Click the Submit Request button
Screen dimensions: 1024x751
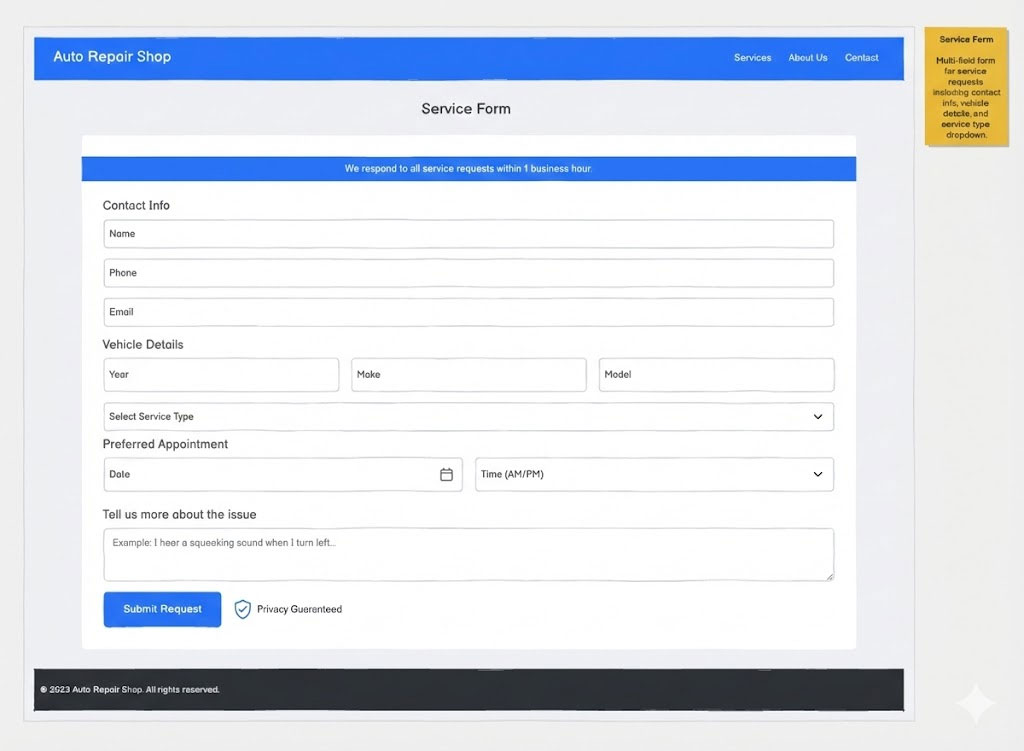161,609
